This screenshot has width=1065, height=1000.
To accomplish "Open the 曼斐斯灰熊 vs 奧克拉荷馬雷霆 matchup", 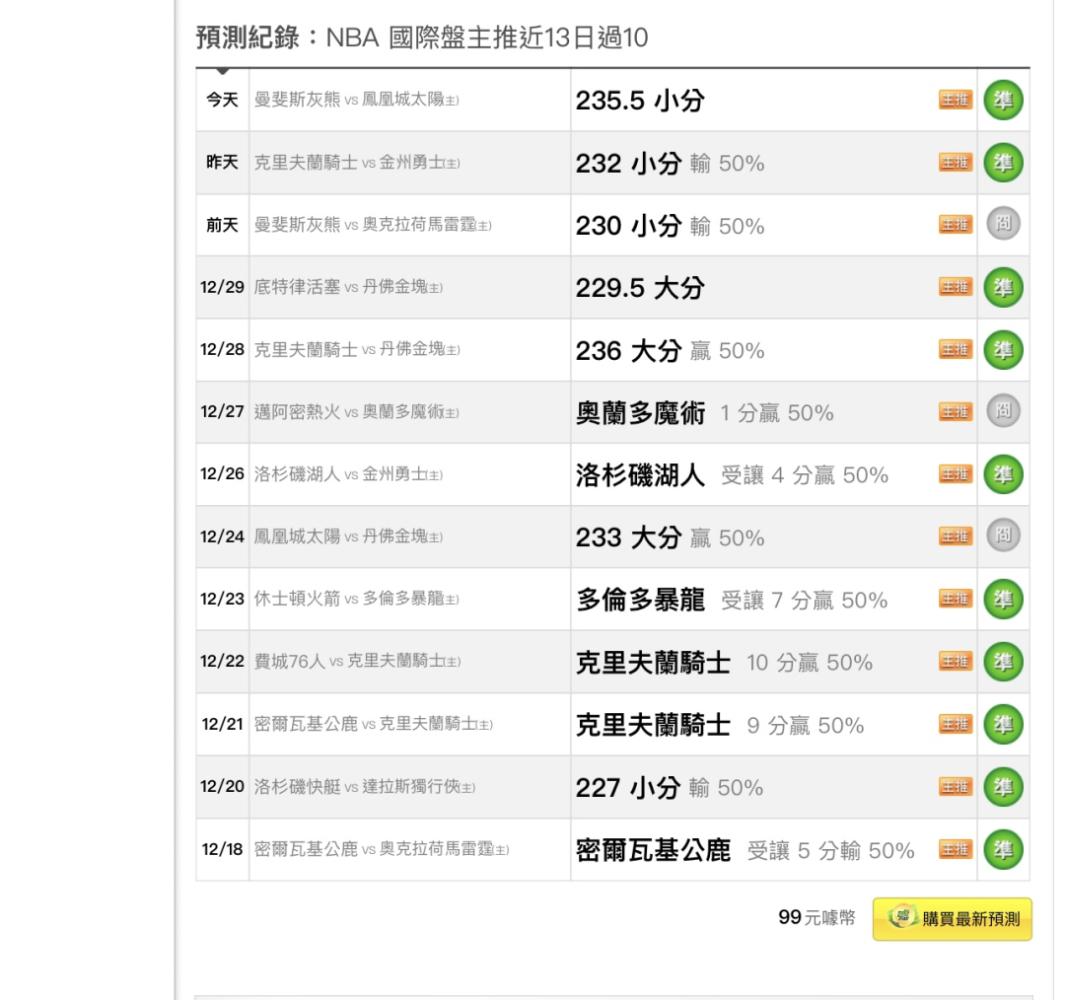I will click(373, 224).
